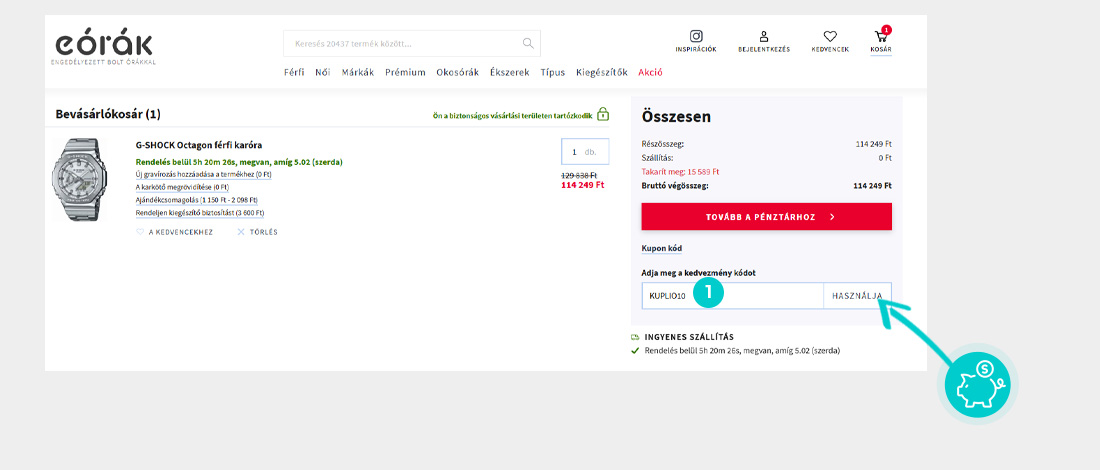The image size is (1100, 470).
Task: Open the Prémium menu
Action: coord(405,72)
